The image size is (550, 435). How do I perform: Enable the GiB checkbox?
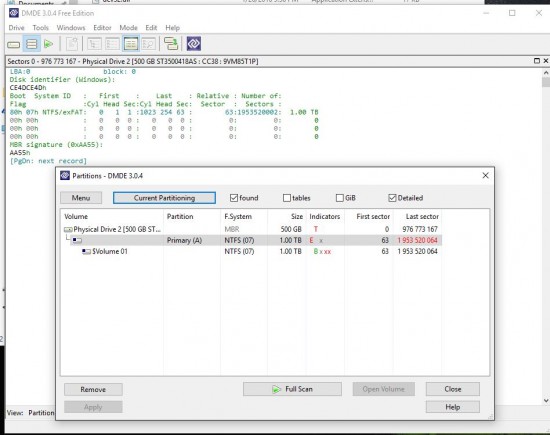click(340, 198)
